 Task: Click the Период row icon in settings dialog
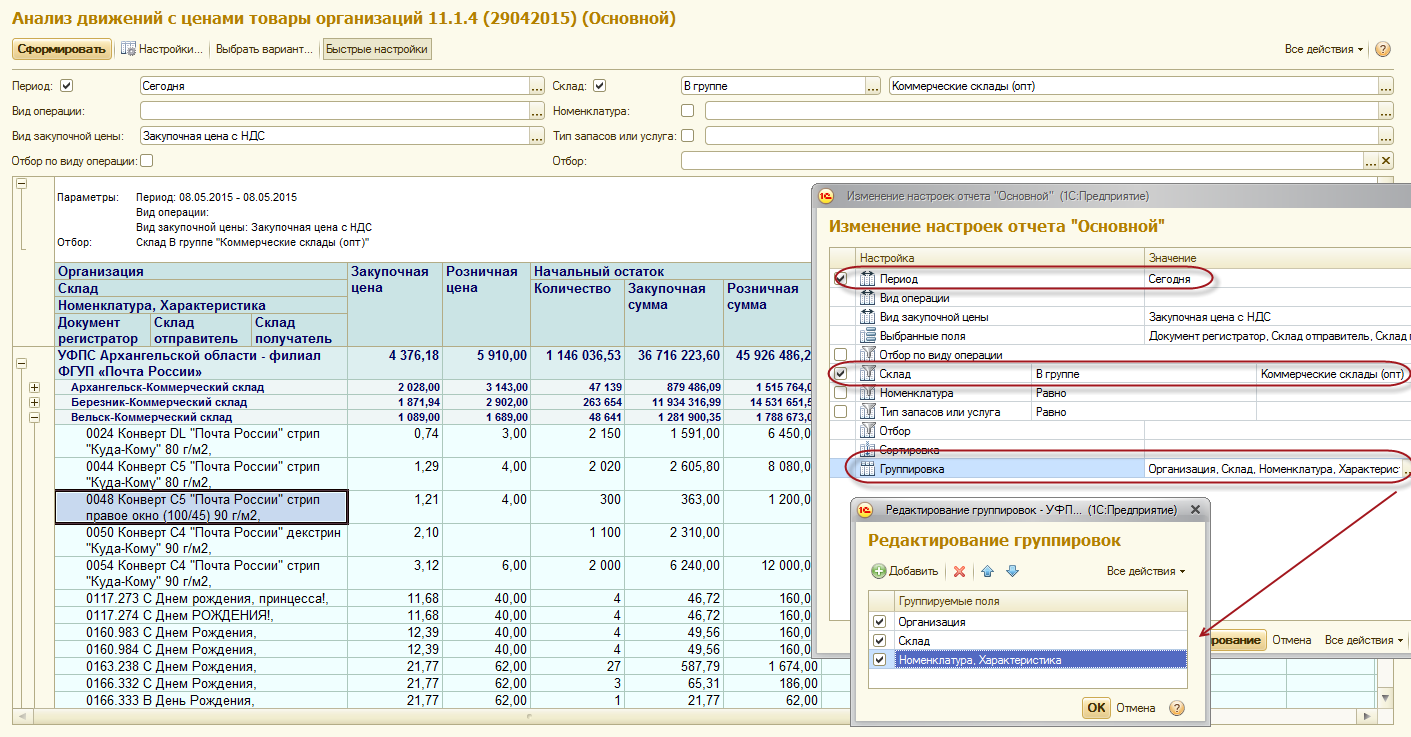pyautogui.click(x=867, y=279)
